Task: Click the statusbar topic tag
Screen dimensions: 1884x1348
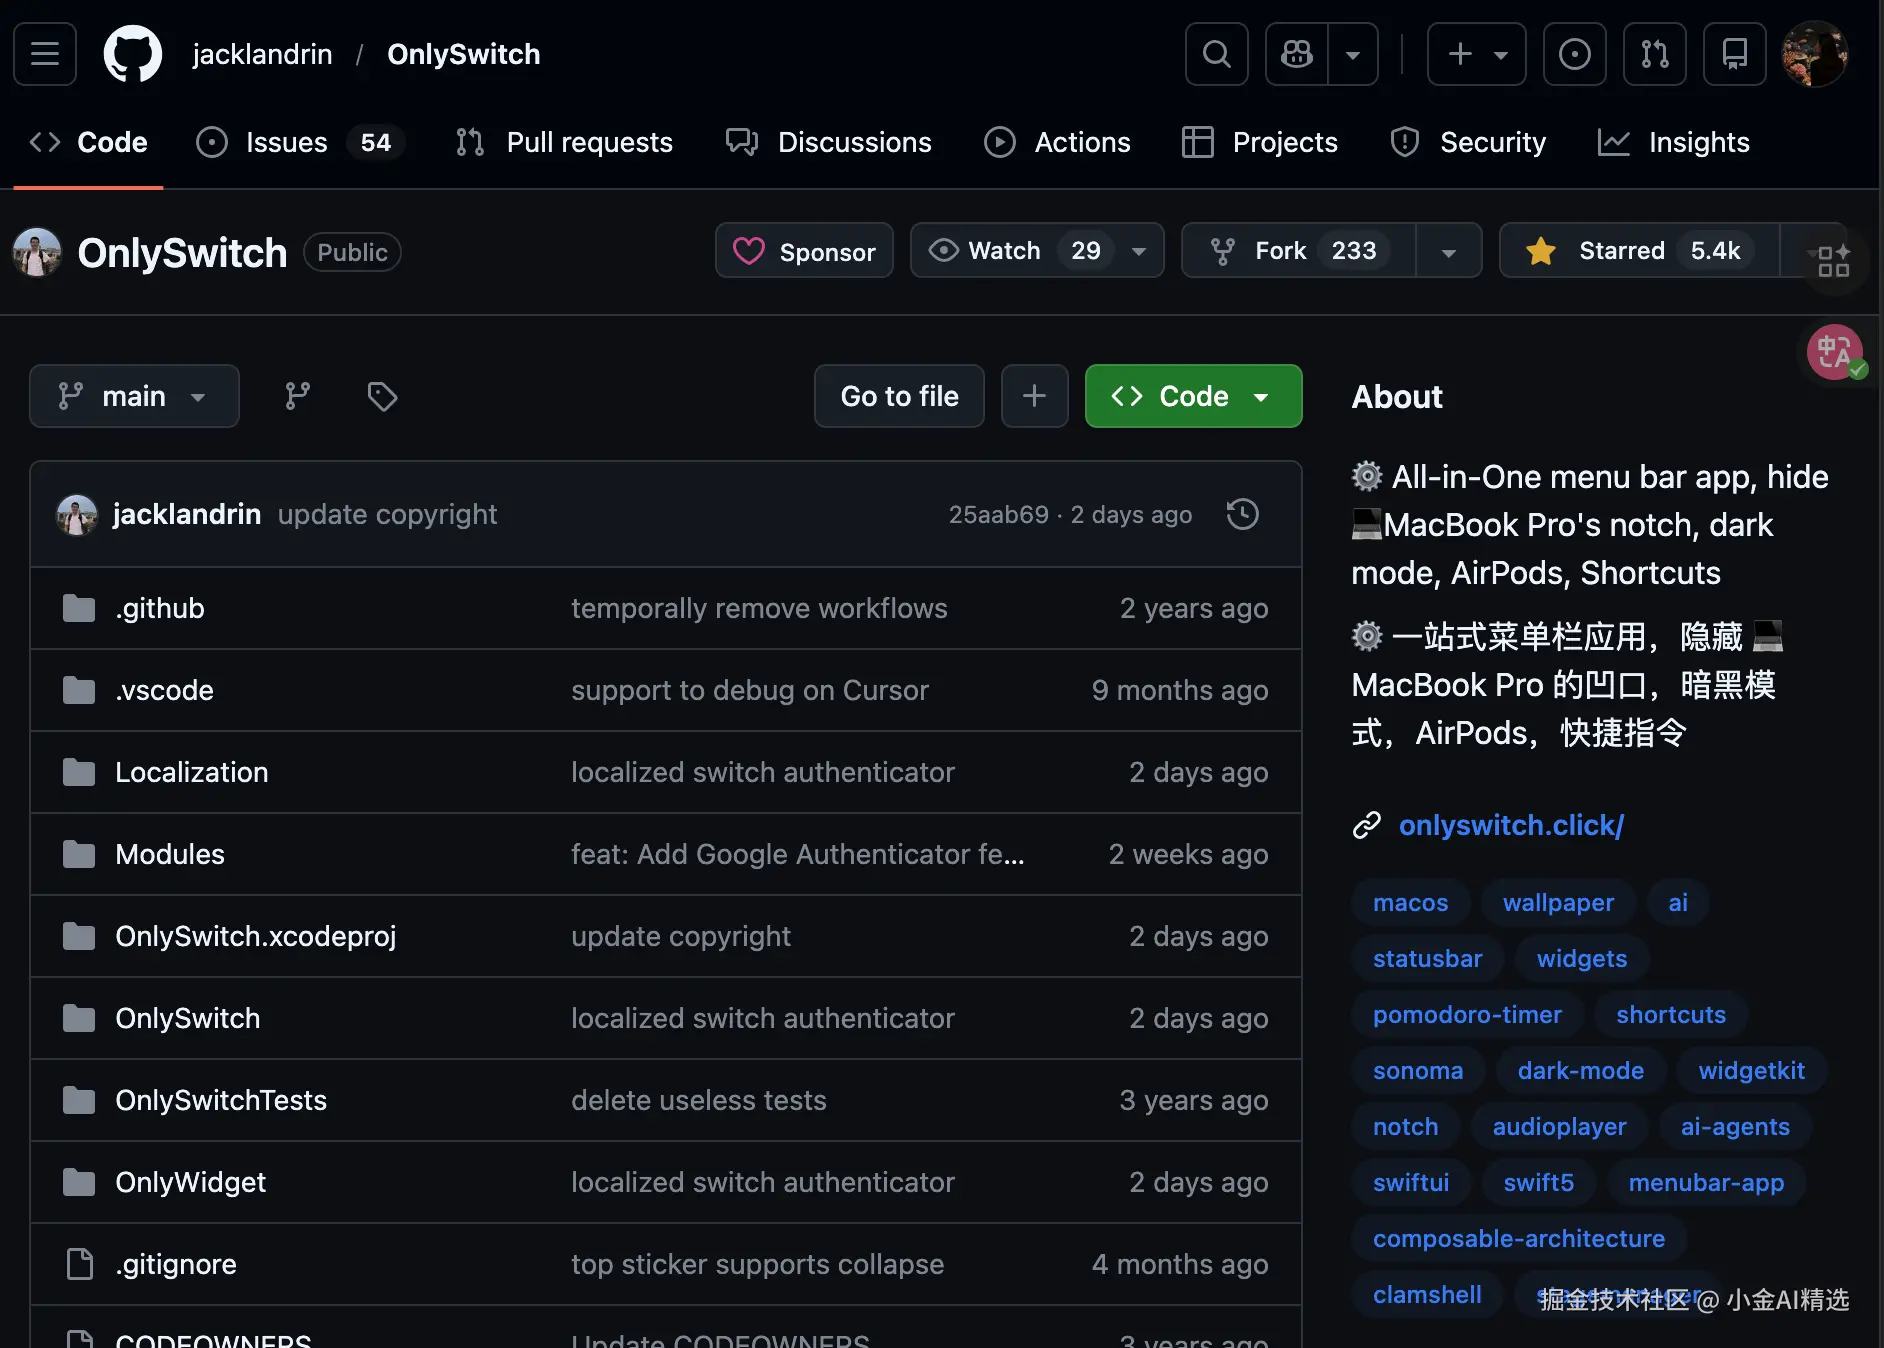Action: pyautogui.click(x=1427, y=958)
